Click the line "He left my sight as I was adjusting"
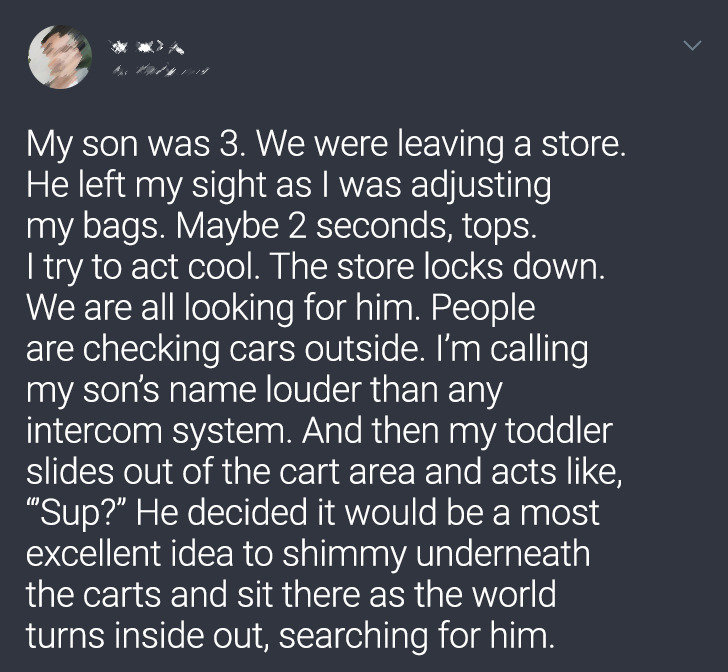 (x=288, y=185)
